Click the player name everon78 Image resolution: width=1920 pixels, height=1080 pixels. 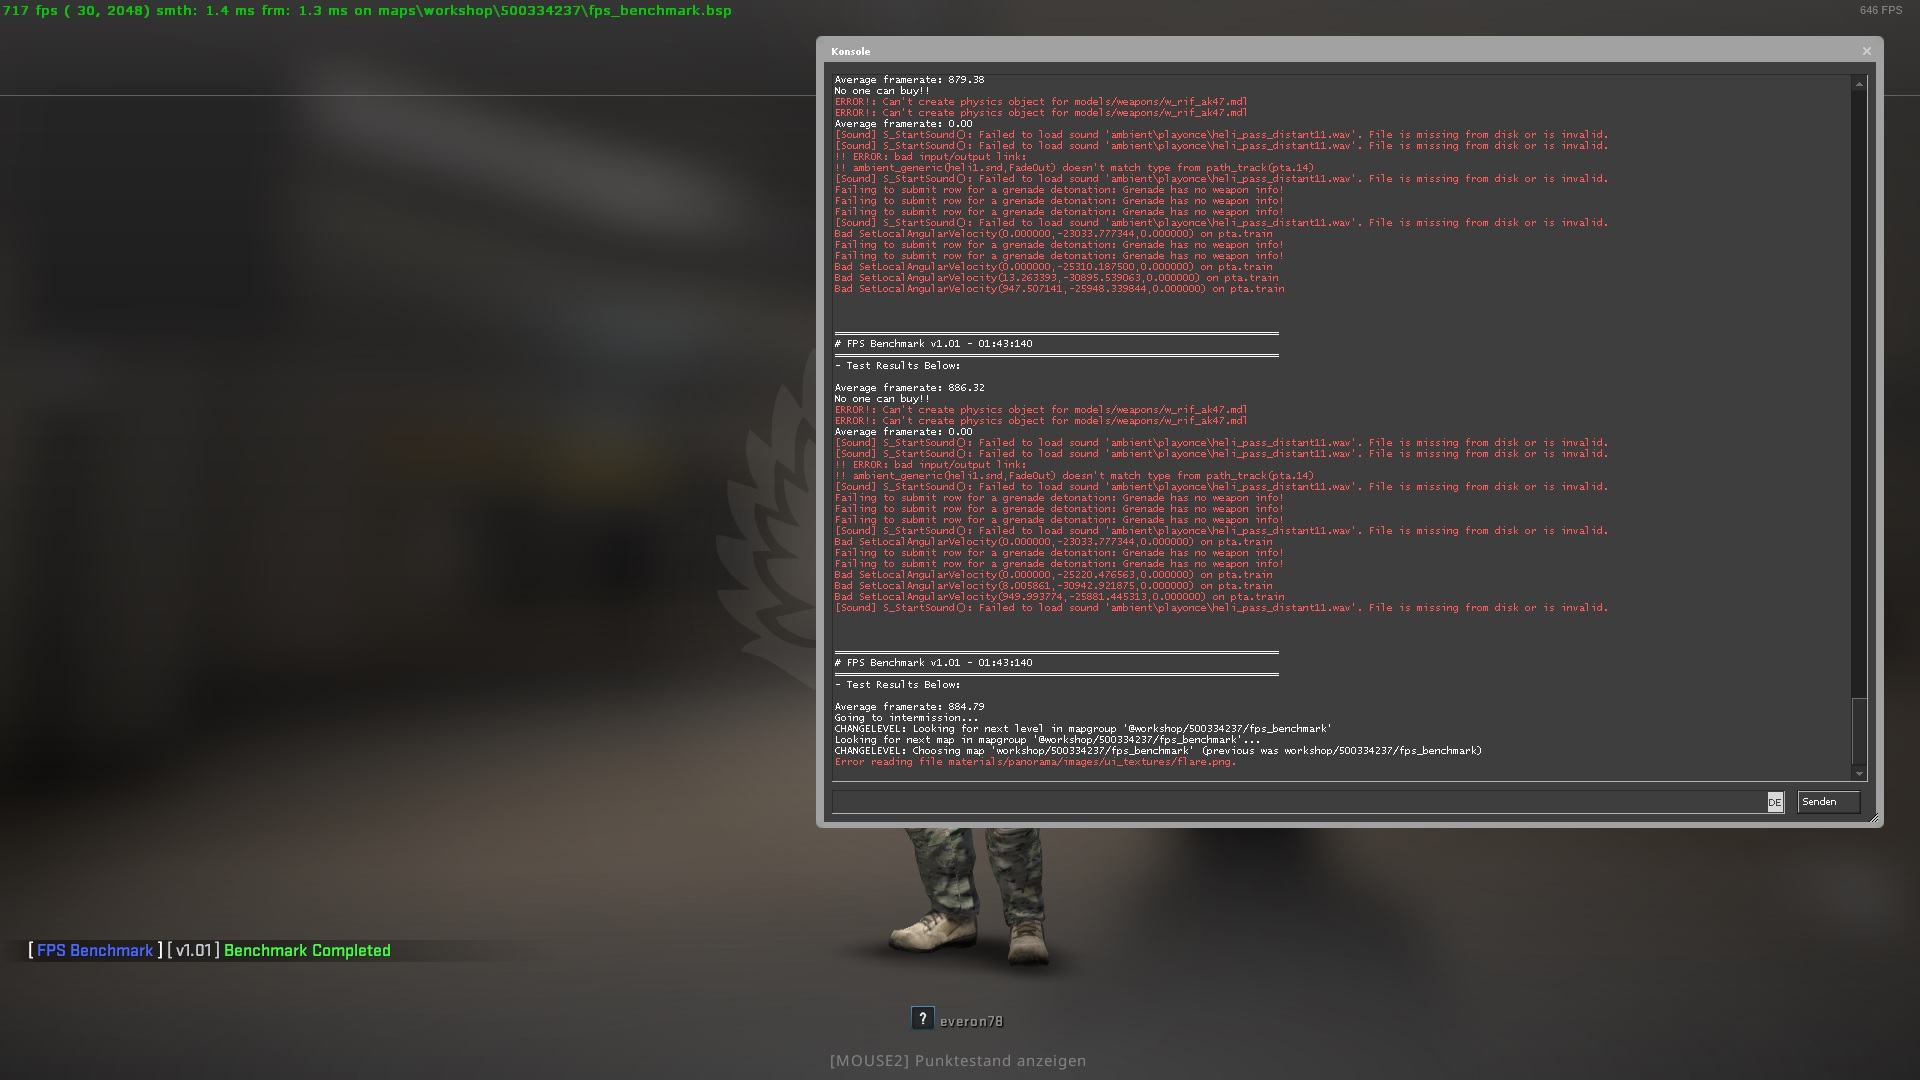971,1021
